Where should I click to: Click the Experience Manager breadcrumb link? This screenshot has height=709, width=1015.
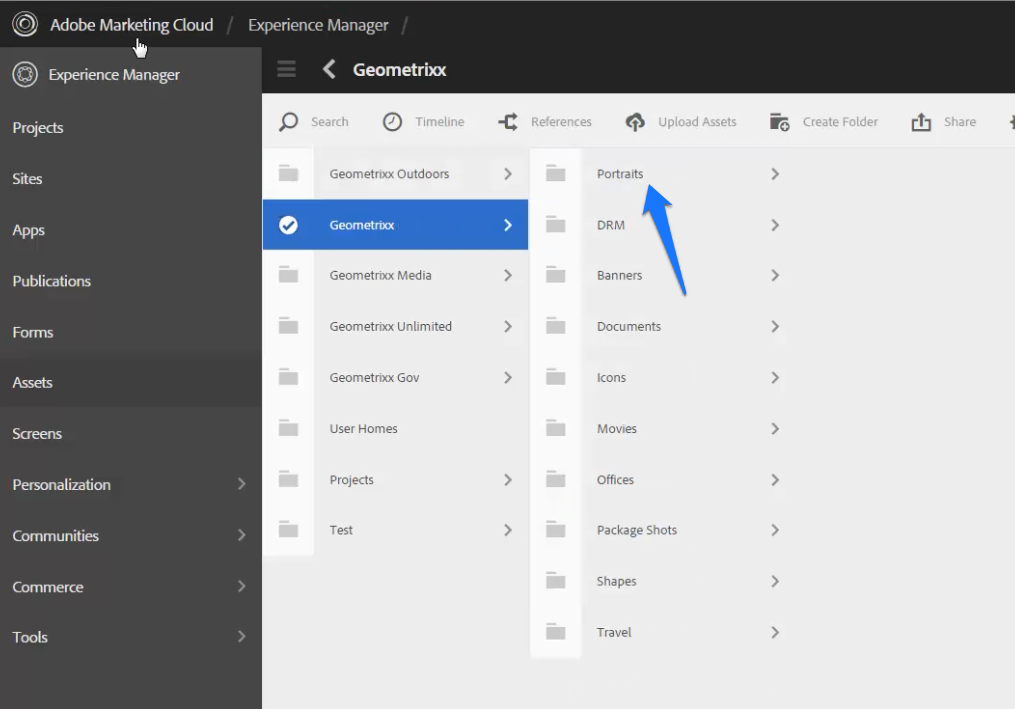318,23
